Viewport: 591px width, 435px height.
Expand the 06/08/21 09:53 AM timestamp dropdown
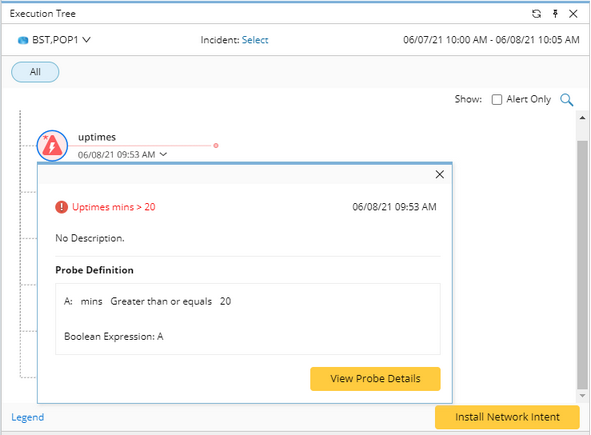(x=163, y=154)
